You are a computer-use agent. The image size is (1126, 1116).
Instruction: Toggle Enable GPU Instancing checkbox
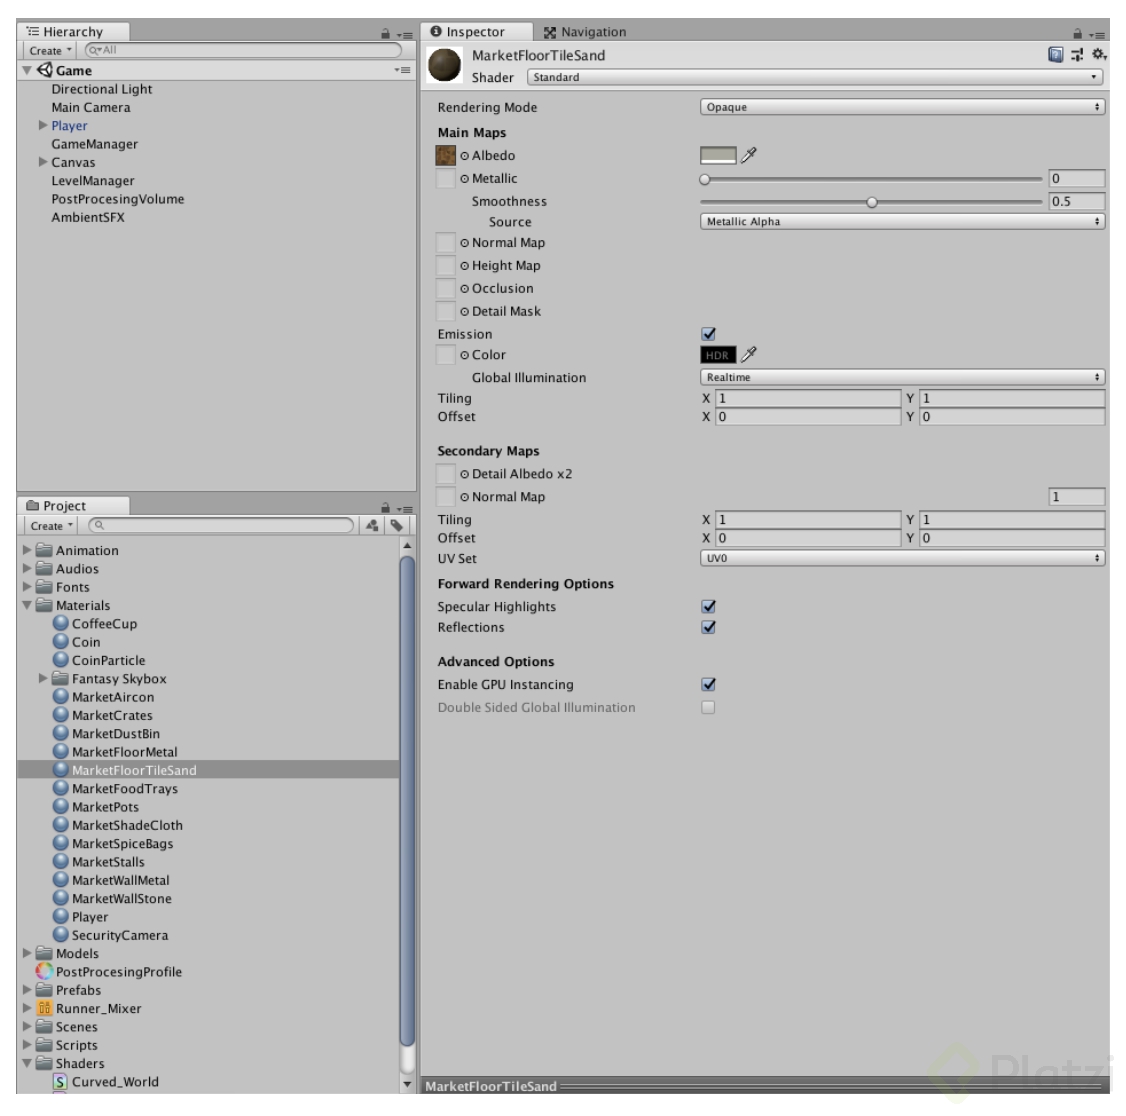[x=709, y=684]
